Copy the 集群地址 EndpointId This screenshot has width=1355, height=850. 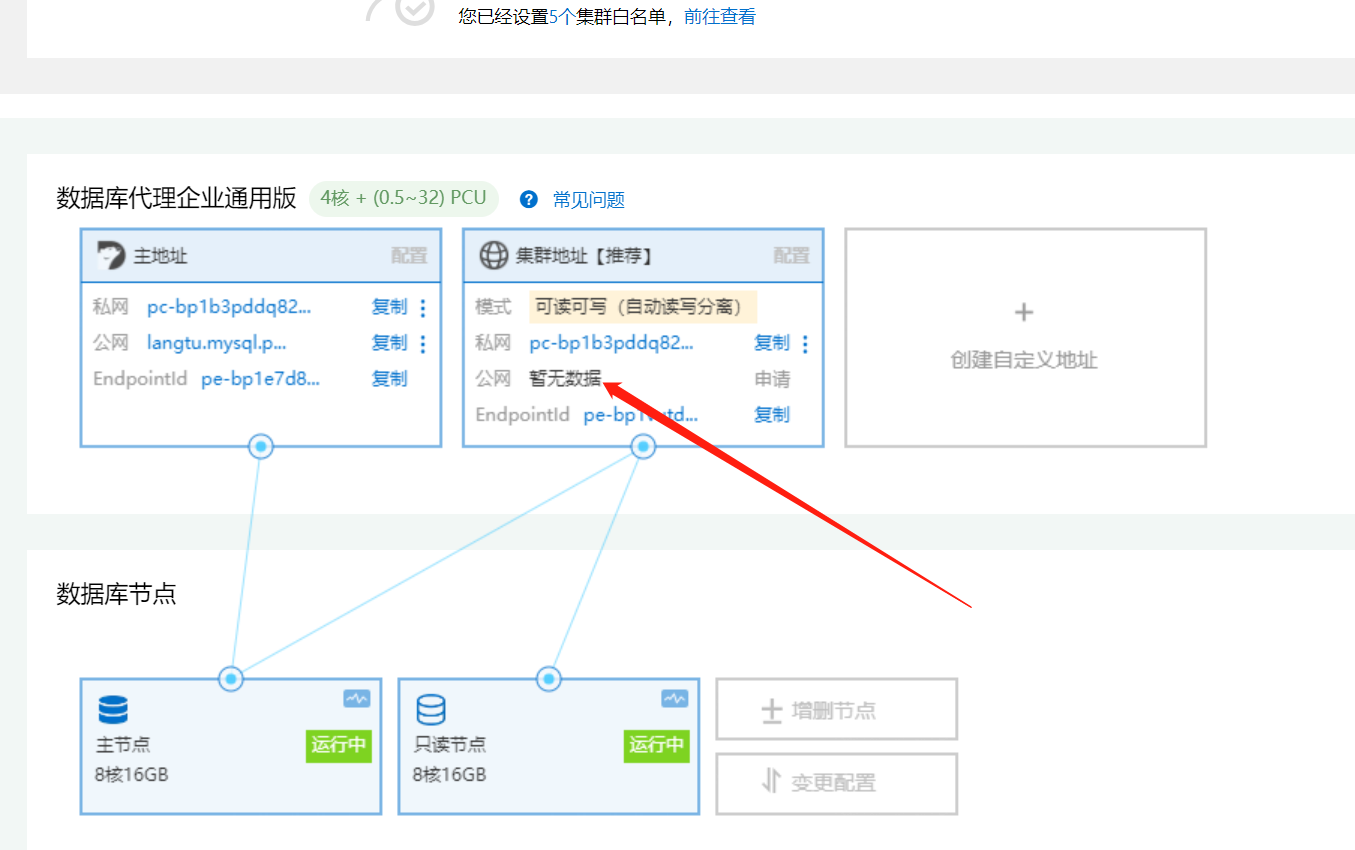[x=771, y=415]
